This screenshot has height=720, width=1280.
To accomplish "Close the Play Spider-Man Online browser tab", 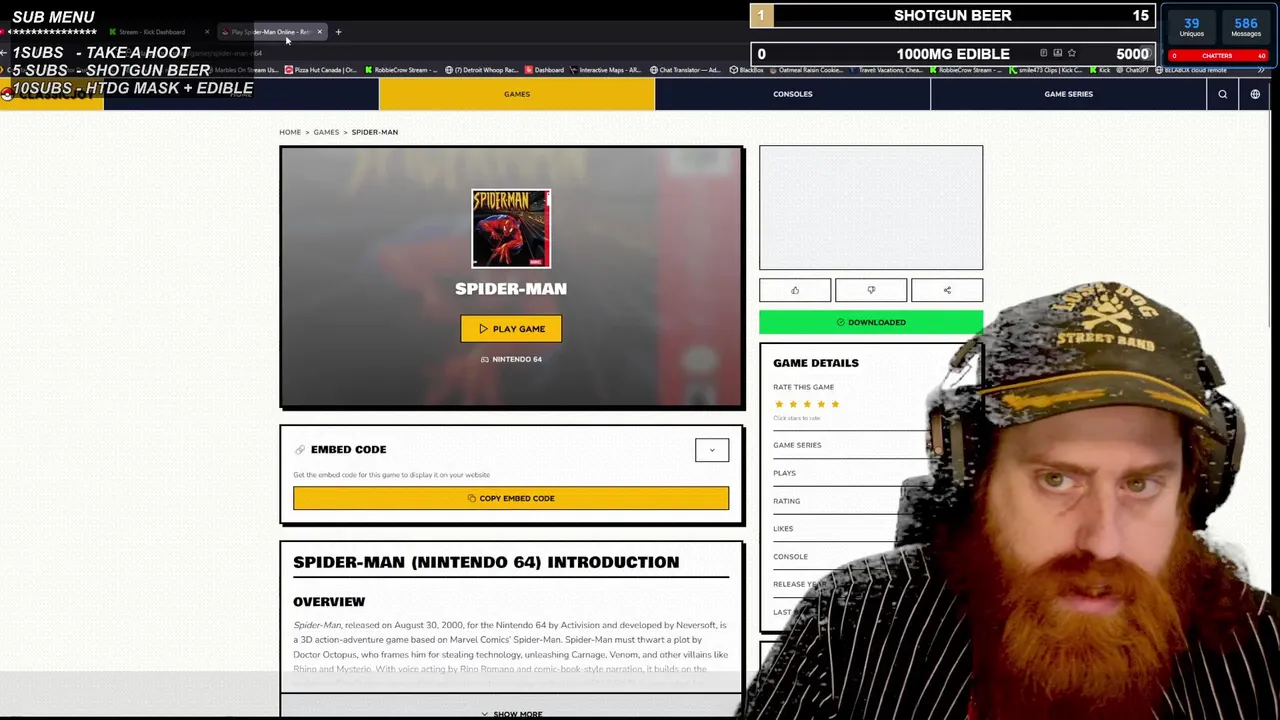I will click(x=320, y=32).
